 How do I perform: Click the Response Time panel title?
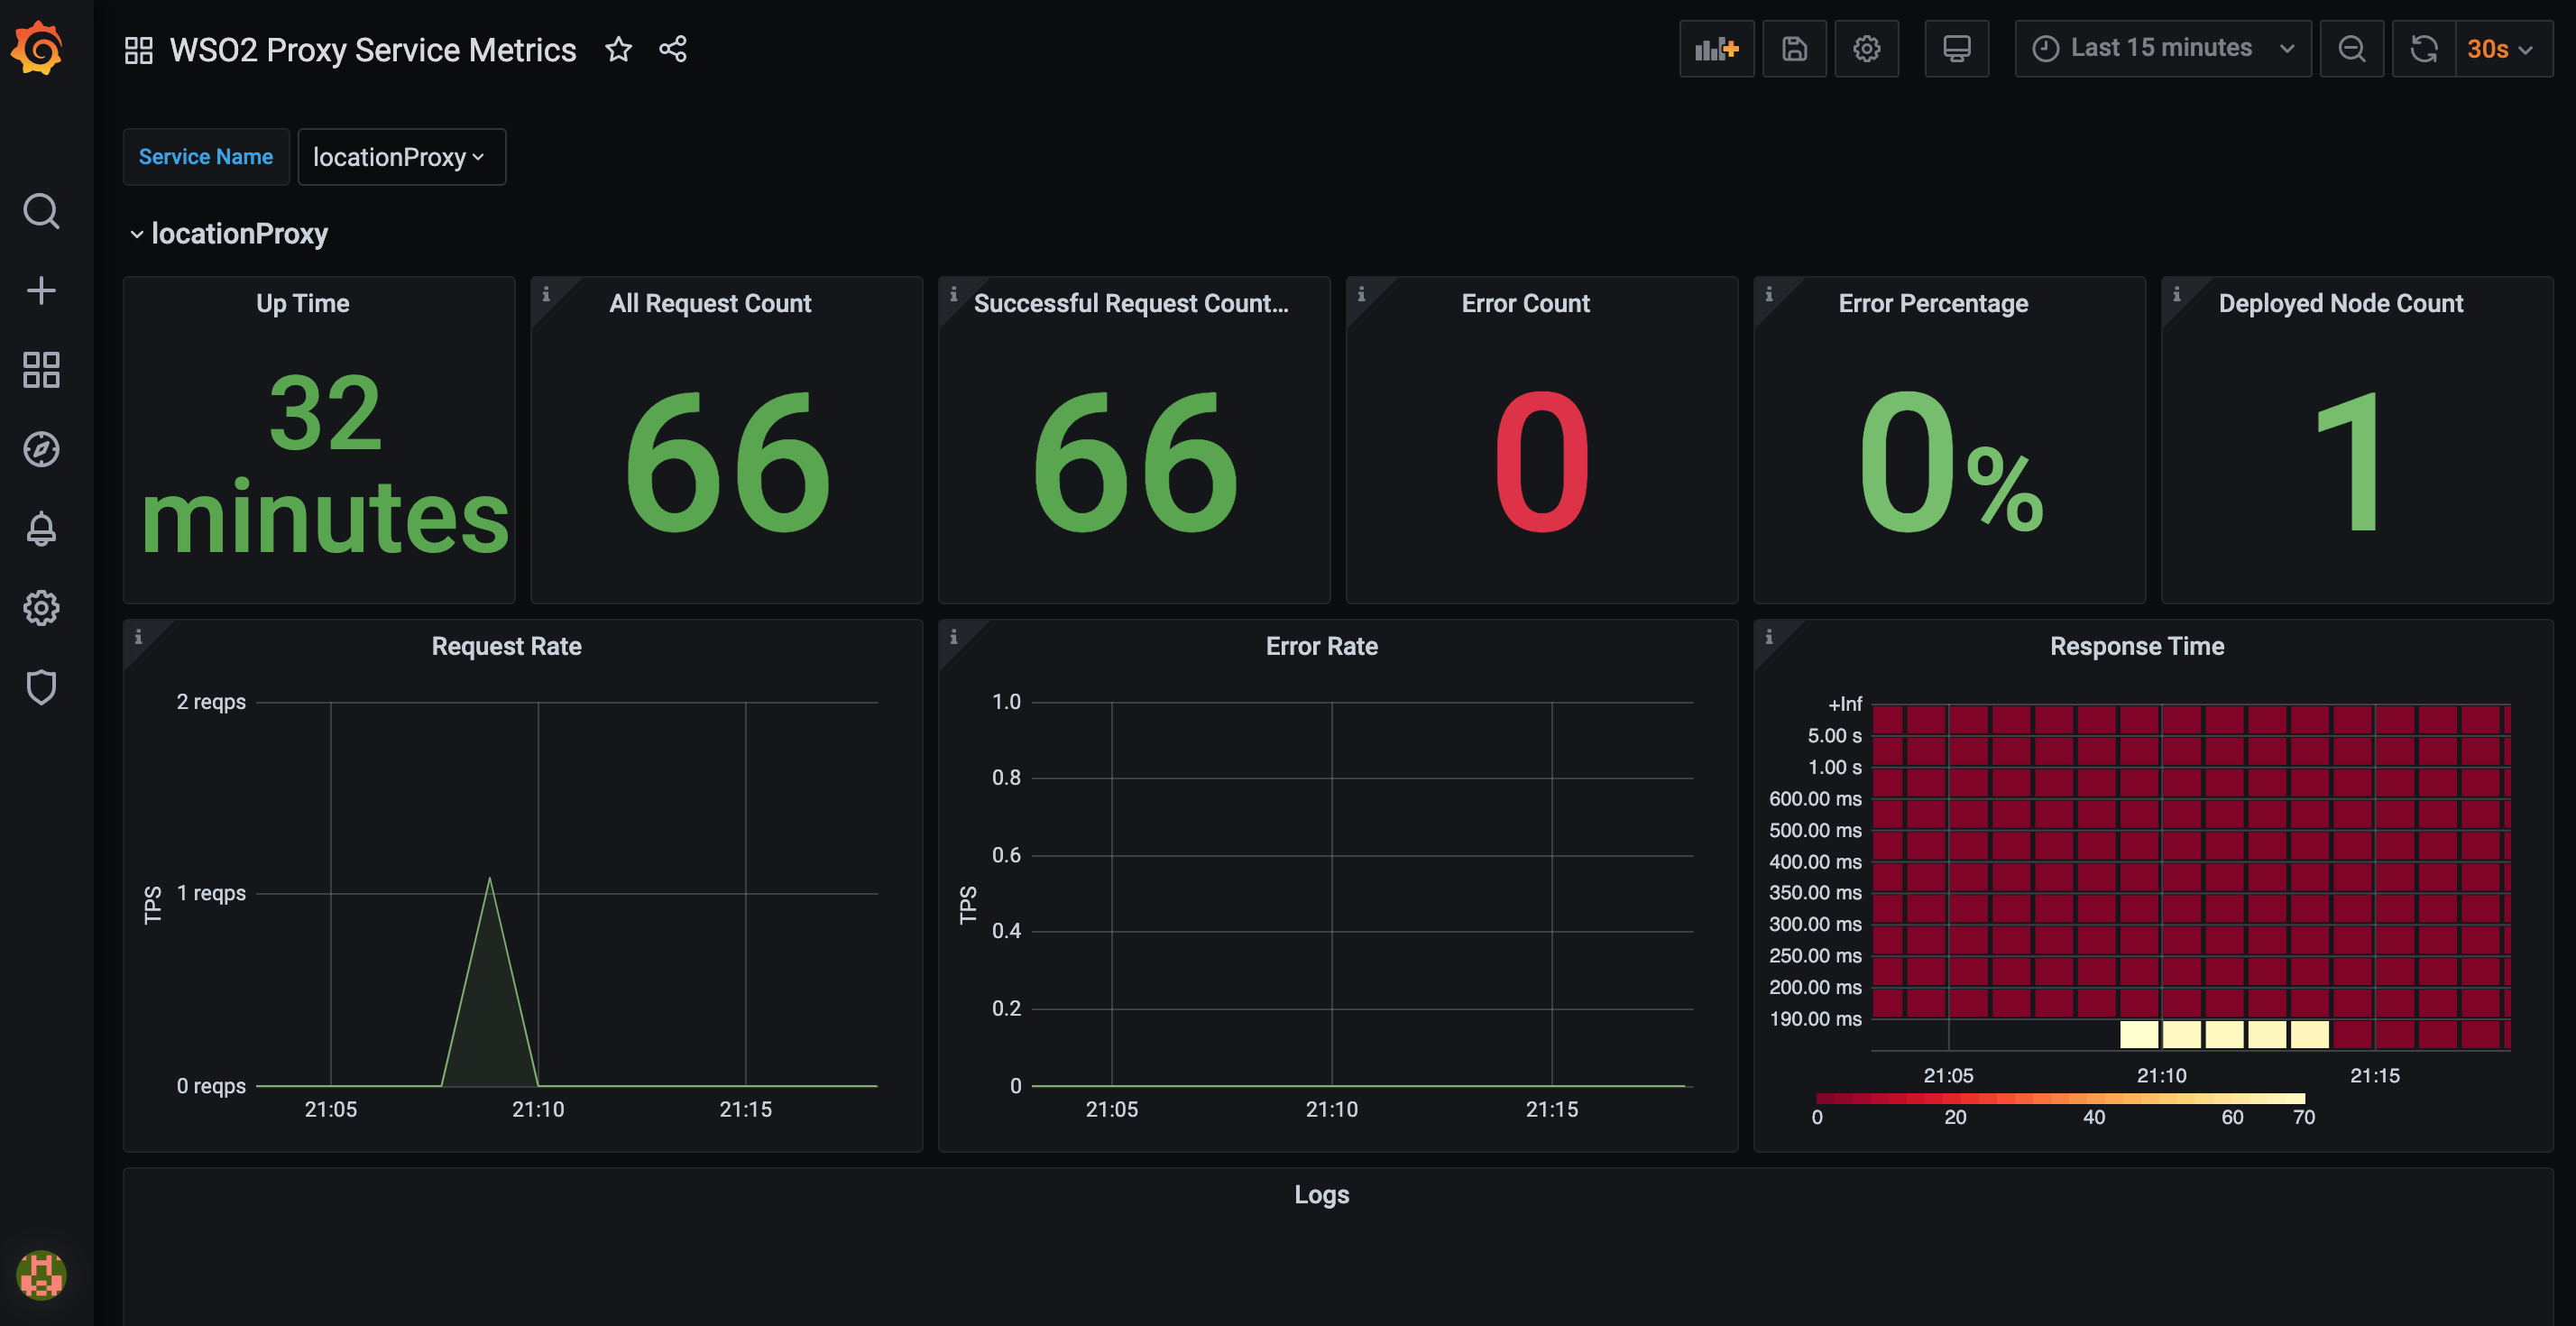coord(2136,646)
